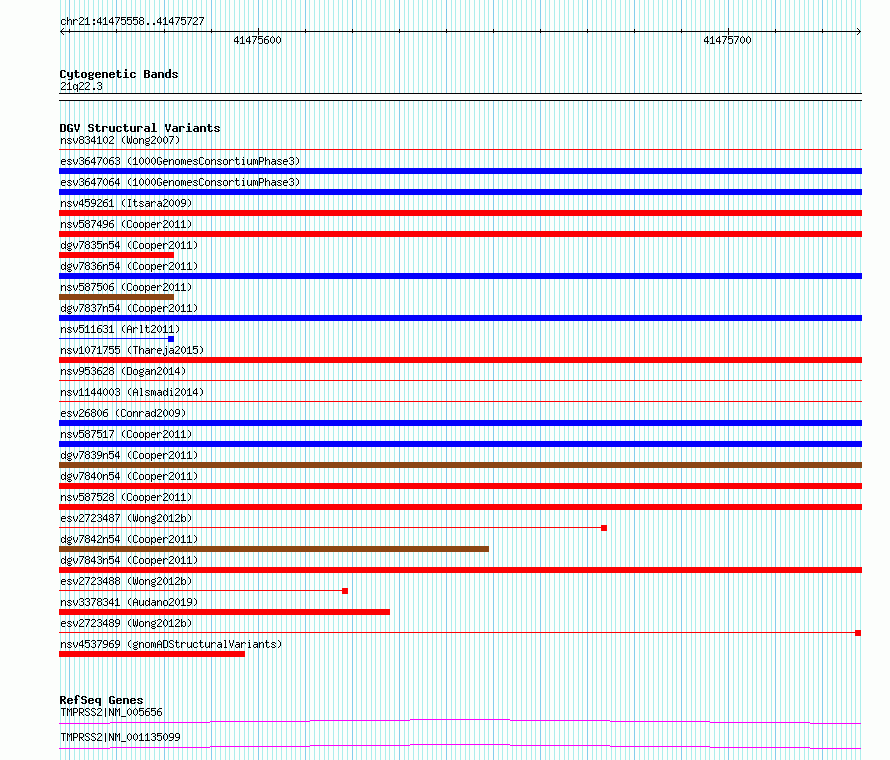Click the ruler's right arrow end
890x760 pixels.
859,32
